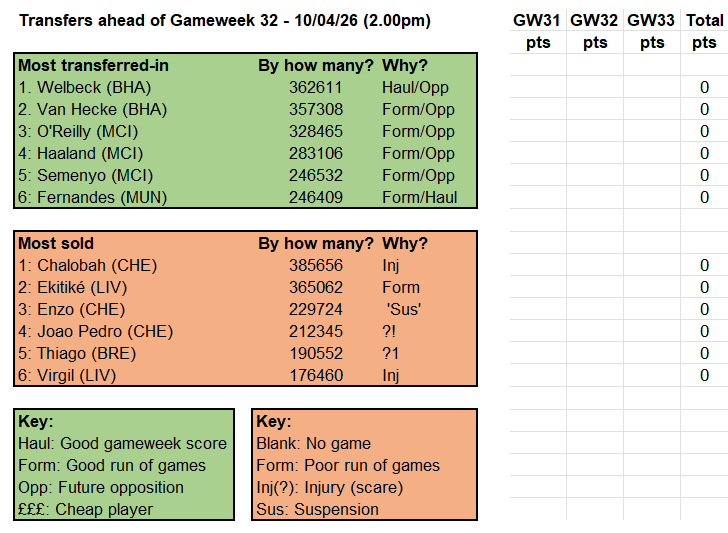The height and width of the screenshot is (533, 728).
Task: Click the 'Sus' reason beside Enzo
Action: [403, 309]
